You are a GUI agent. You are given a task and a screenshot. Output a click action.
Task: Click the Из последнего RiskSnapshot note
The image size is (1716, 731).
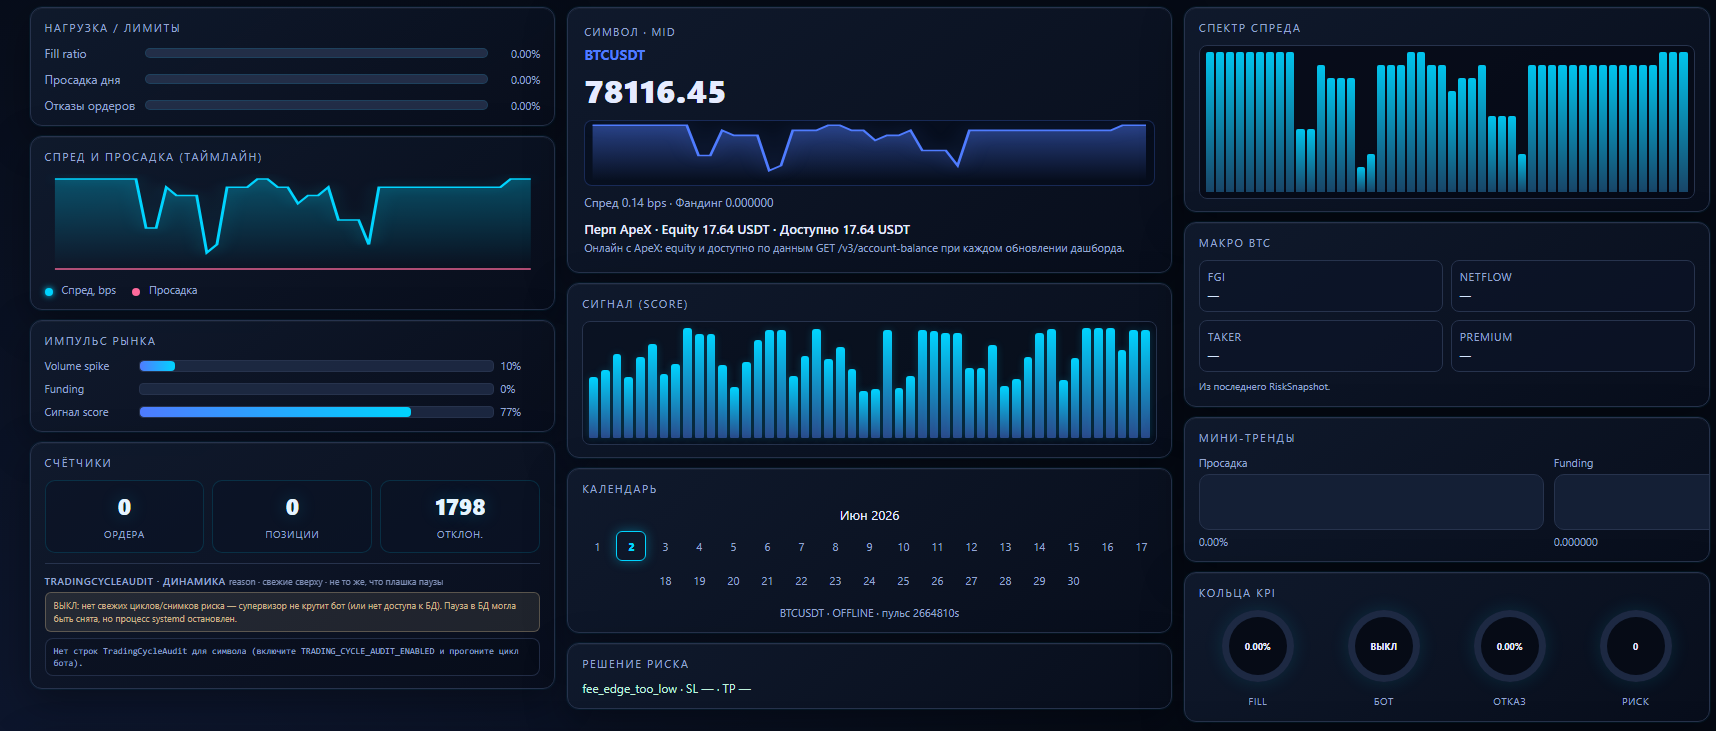[x=1264, y=387]
